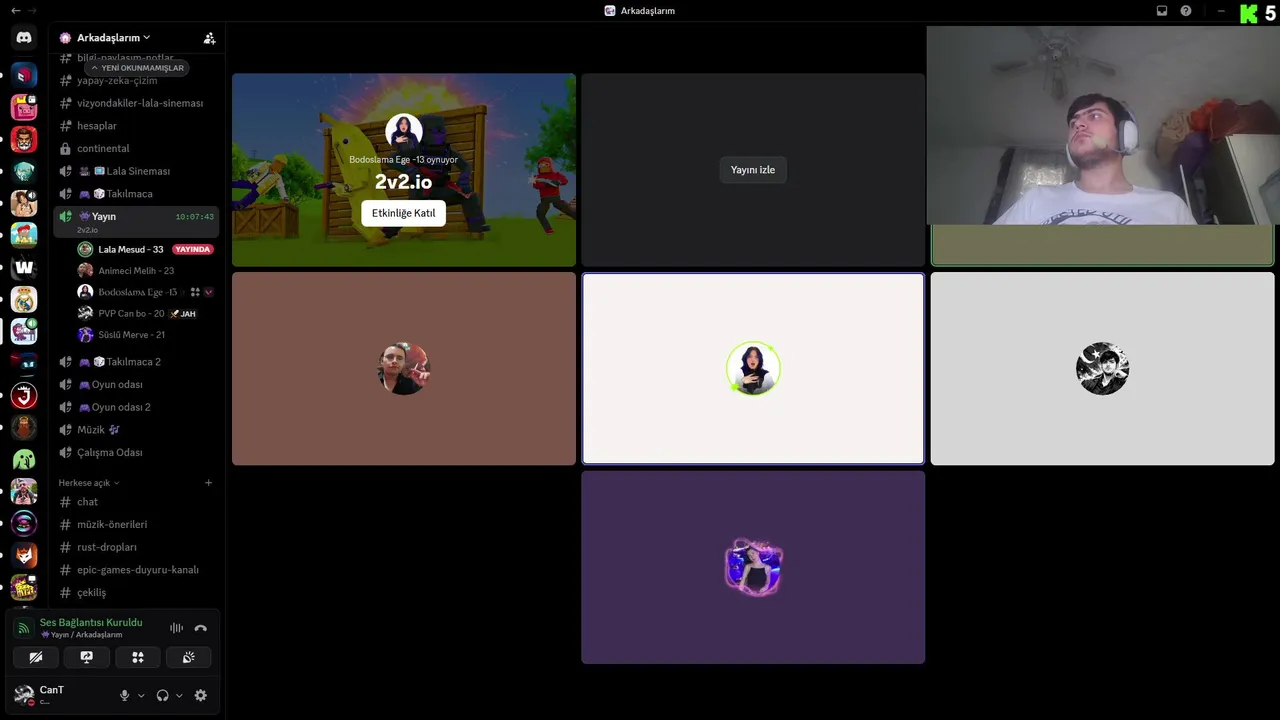Select the Yayın voice channel
Image resolution: width=1280 pixels, height=720 pixels.
pos(136,221)
